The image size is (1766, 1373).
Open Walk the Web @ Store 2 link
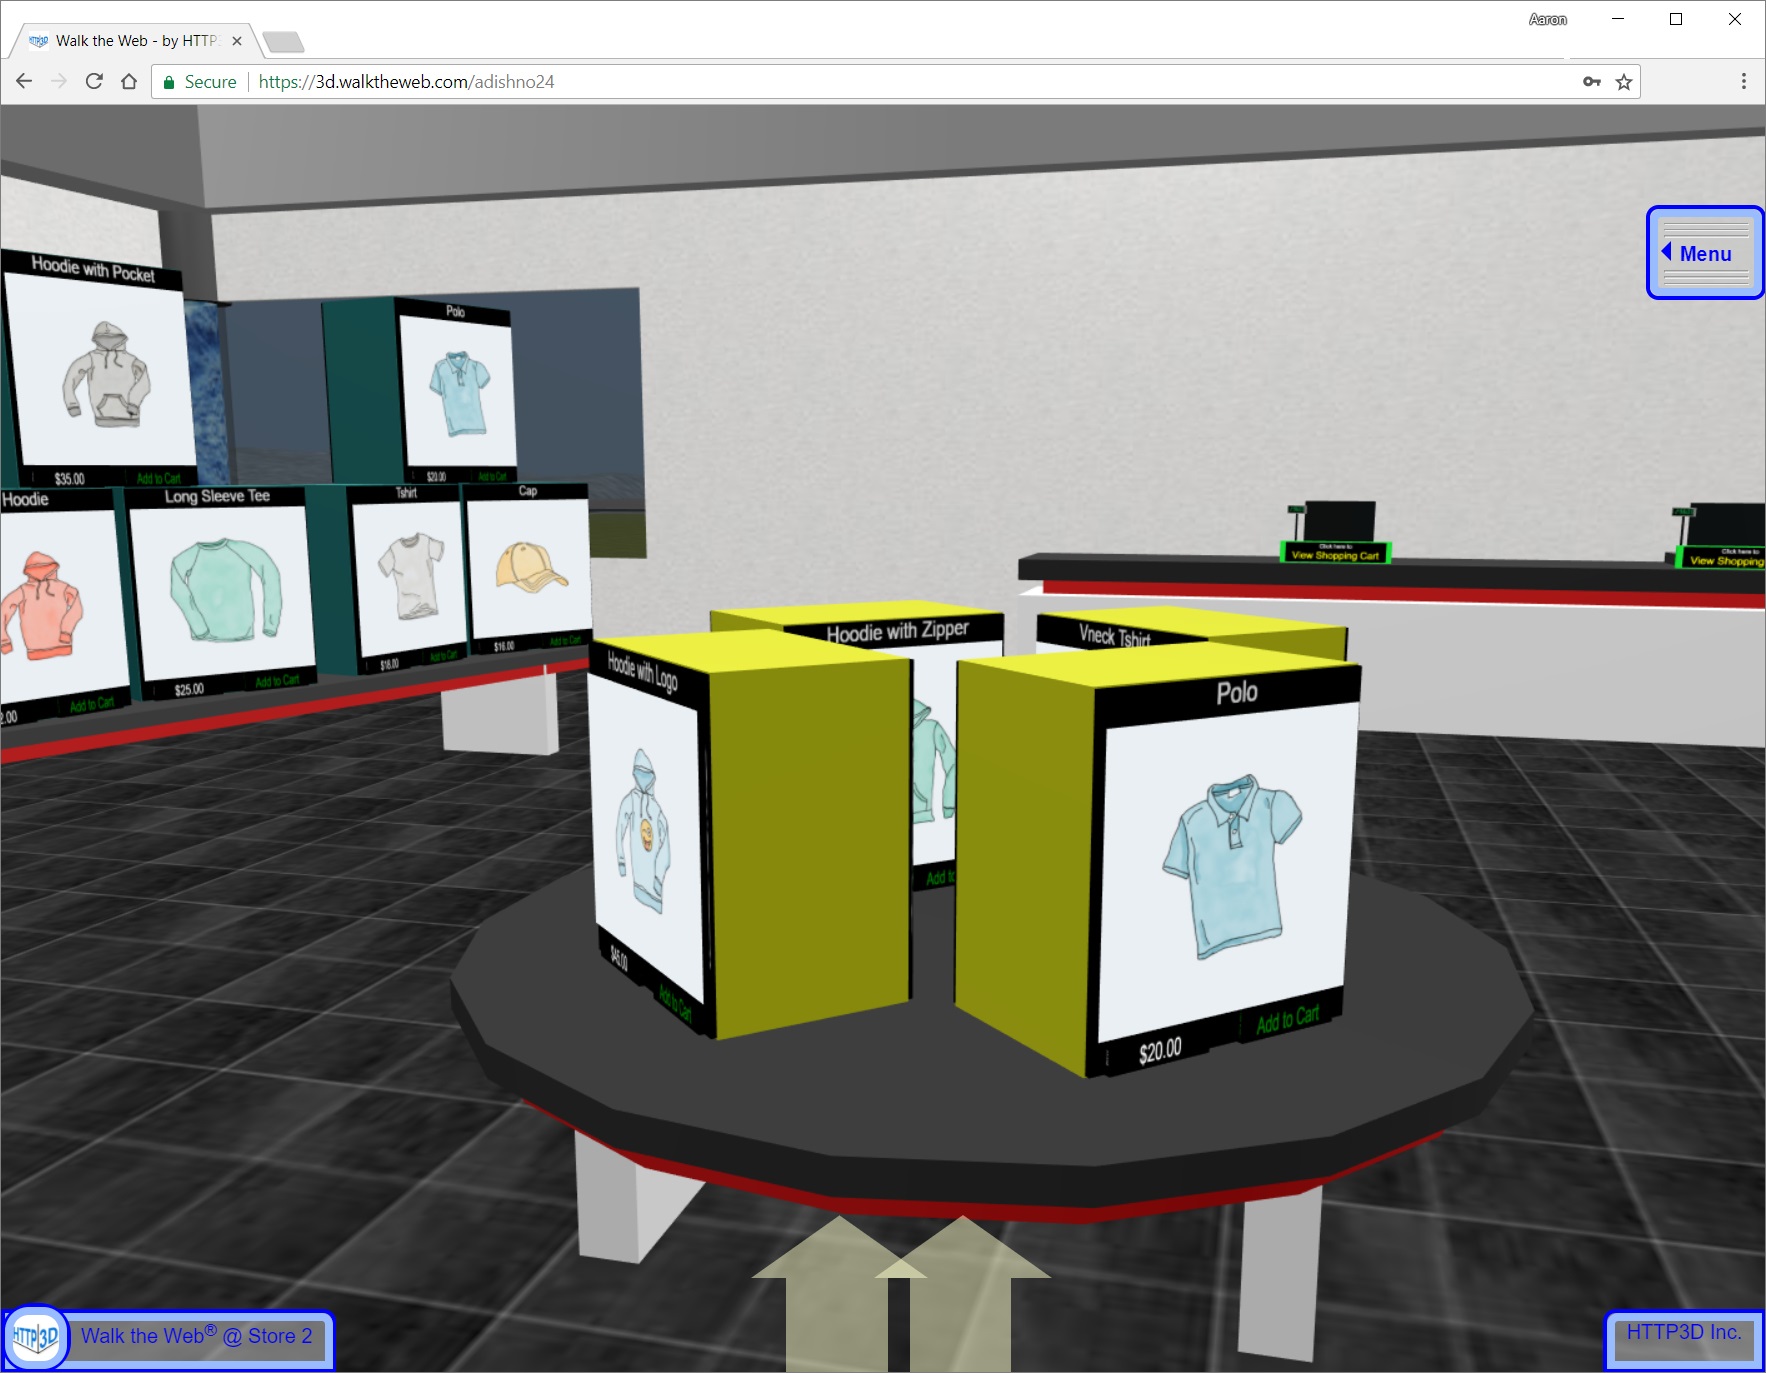coord(196,1336)
